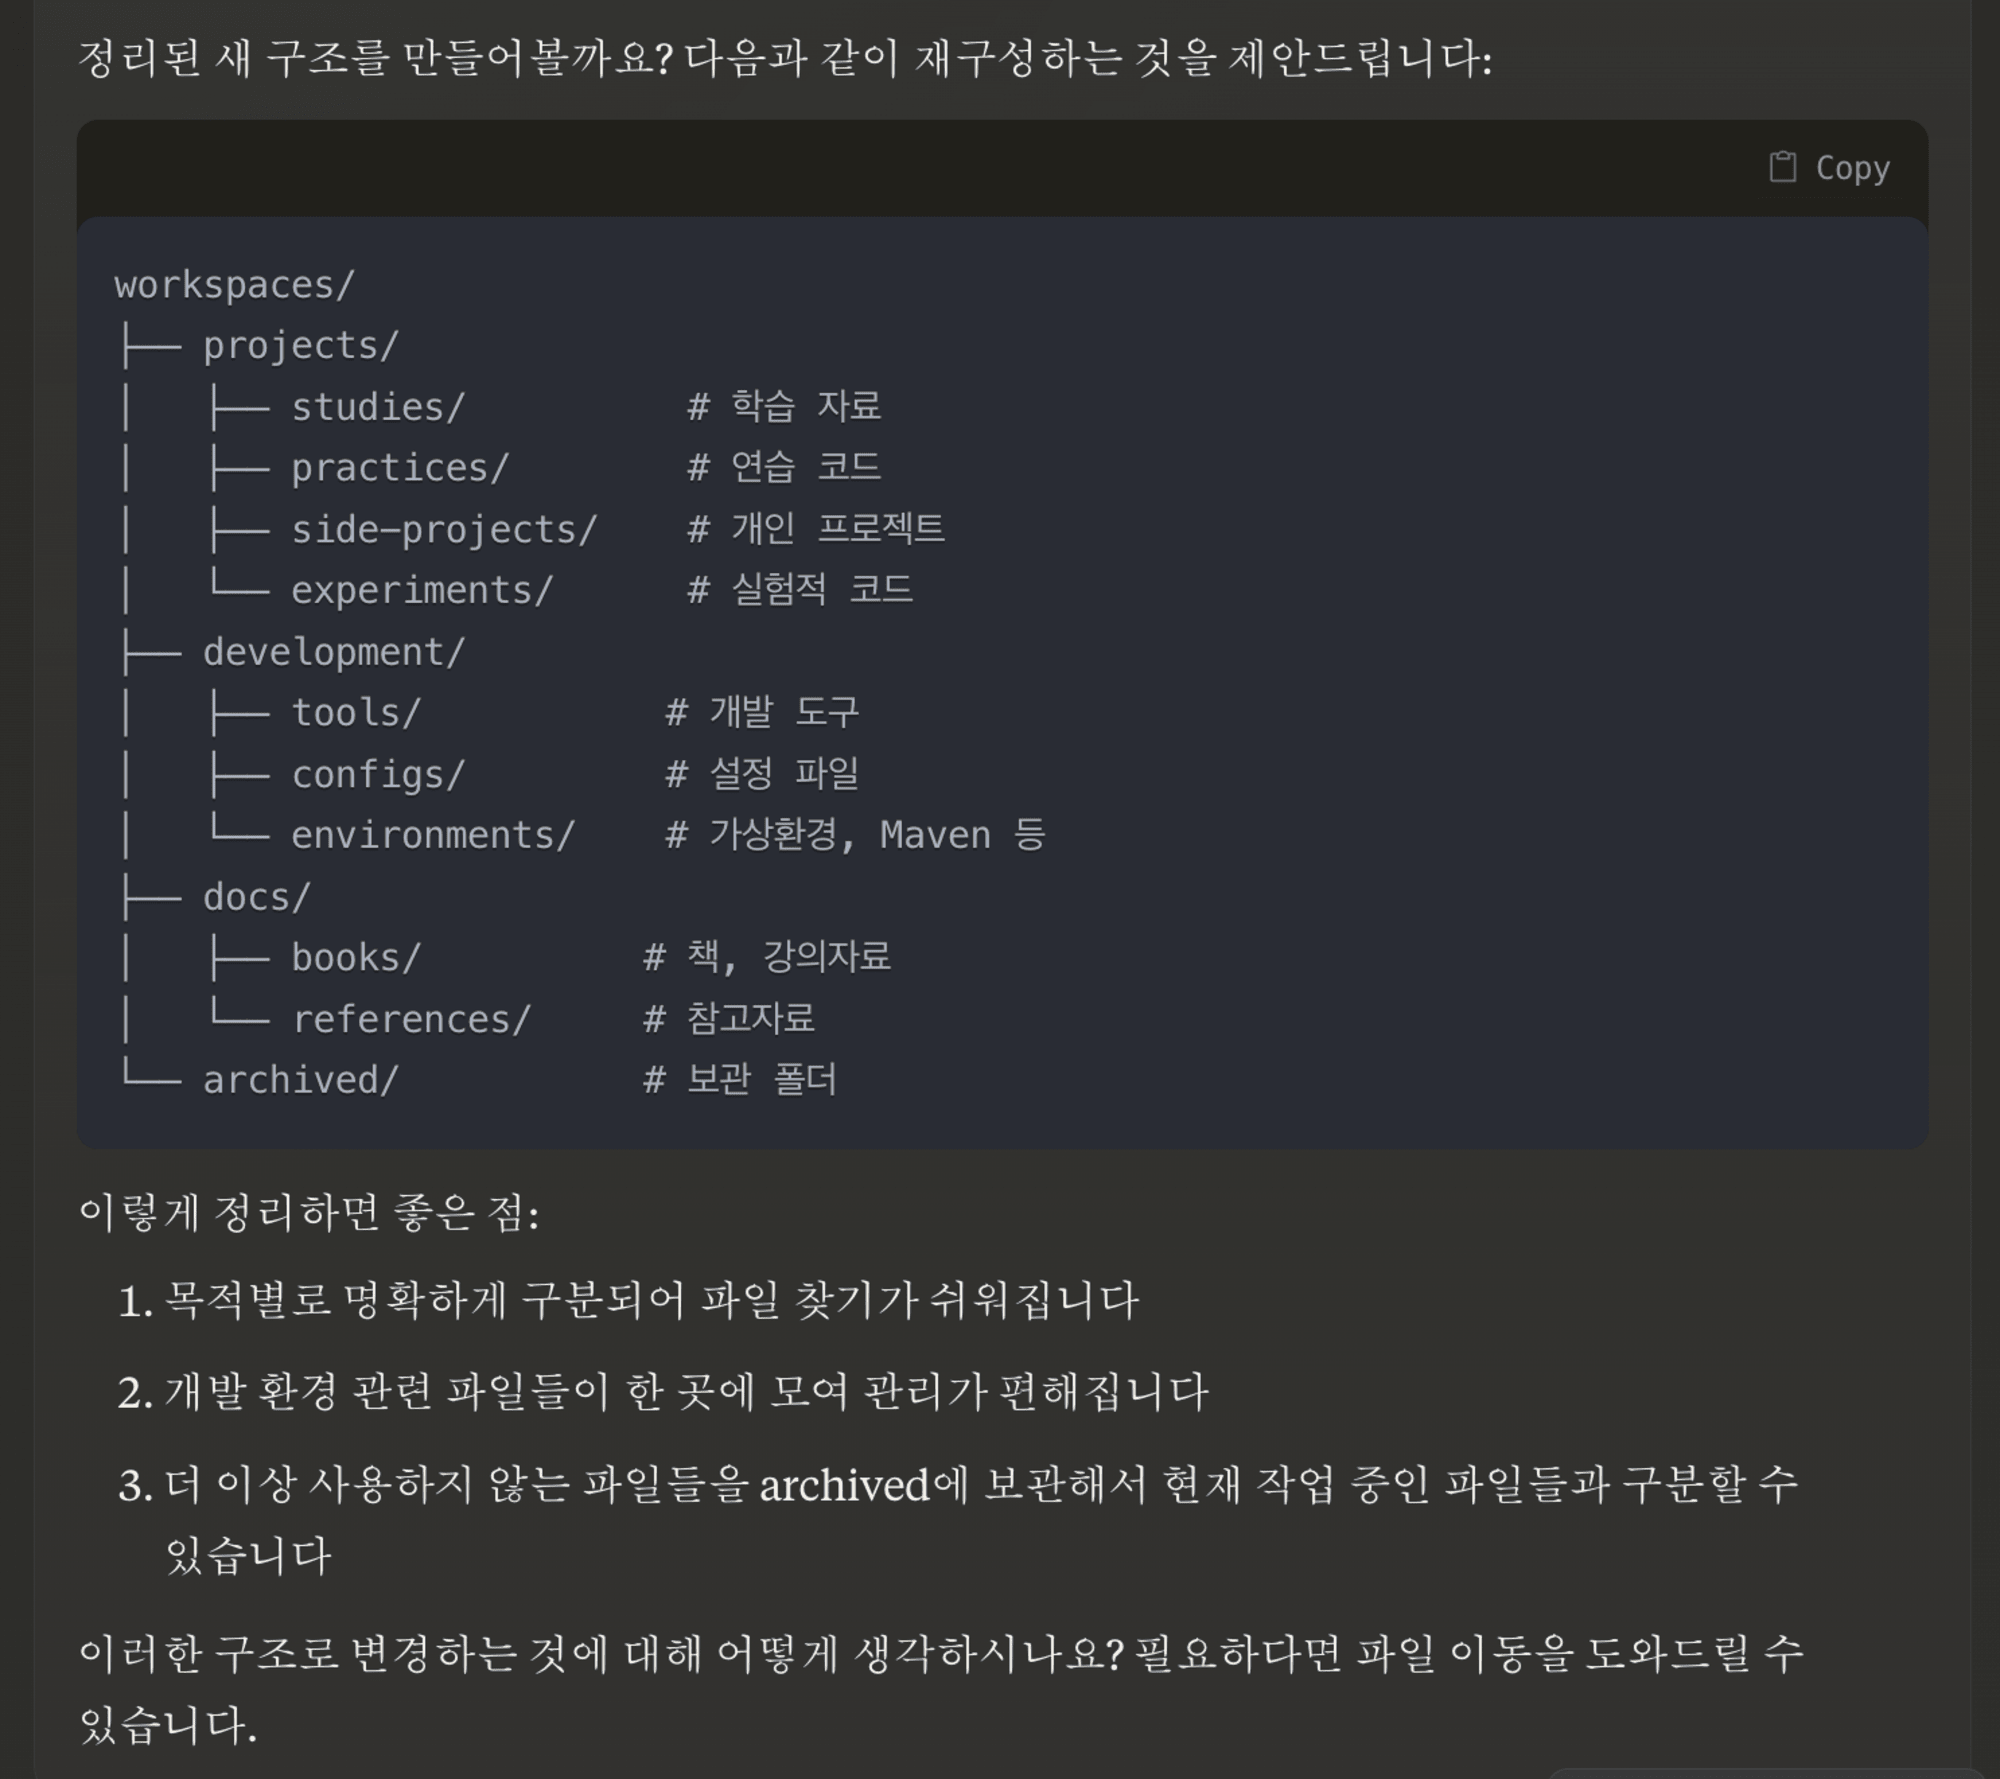
Task: Click the comment '# 보관 폴더'
Action: click(x=740, y=1079)
